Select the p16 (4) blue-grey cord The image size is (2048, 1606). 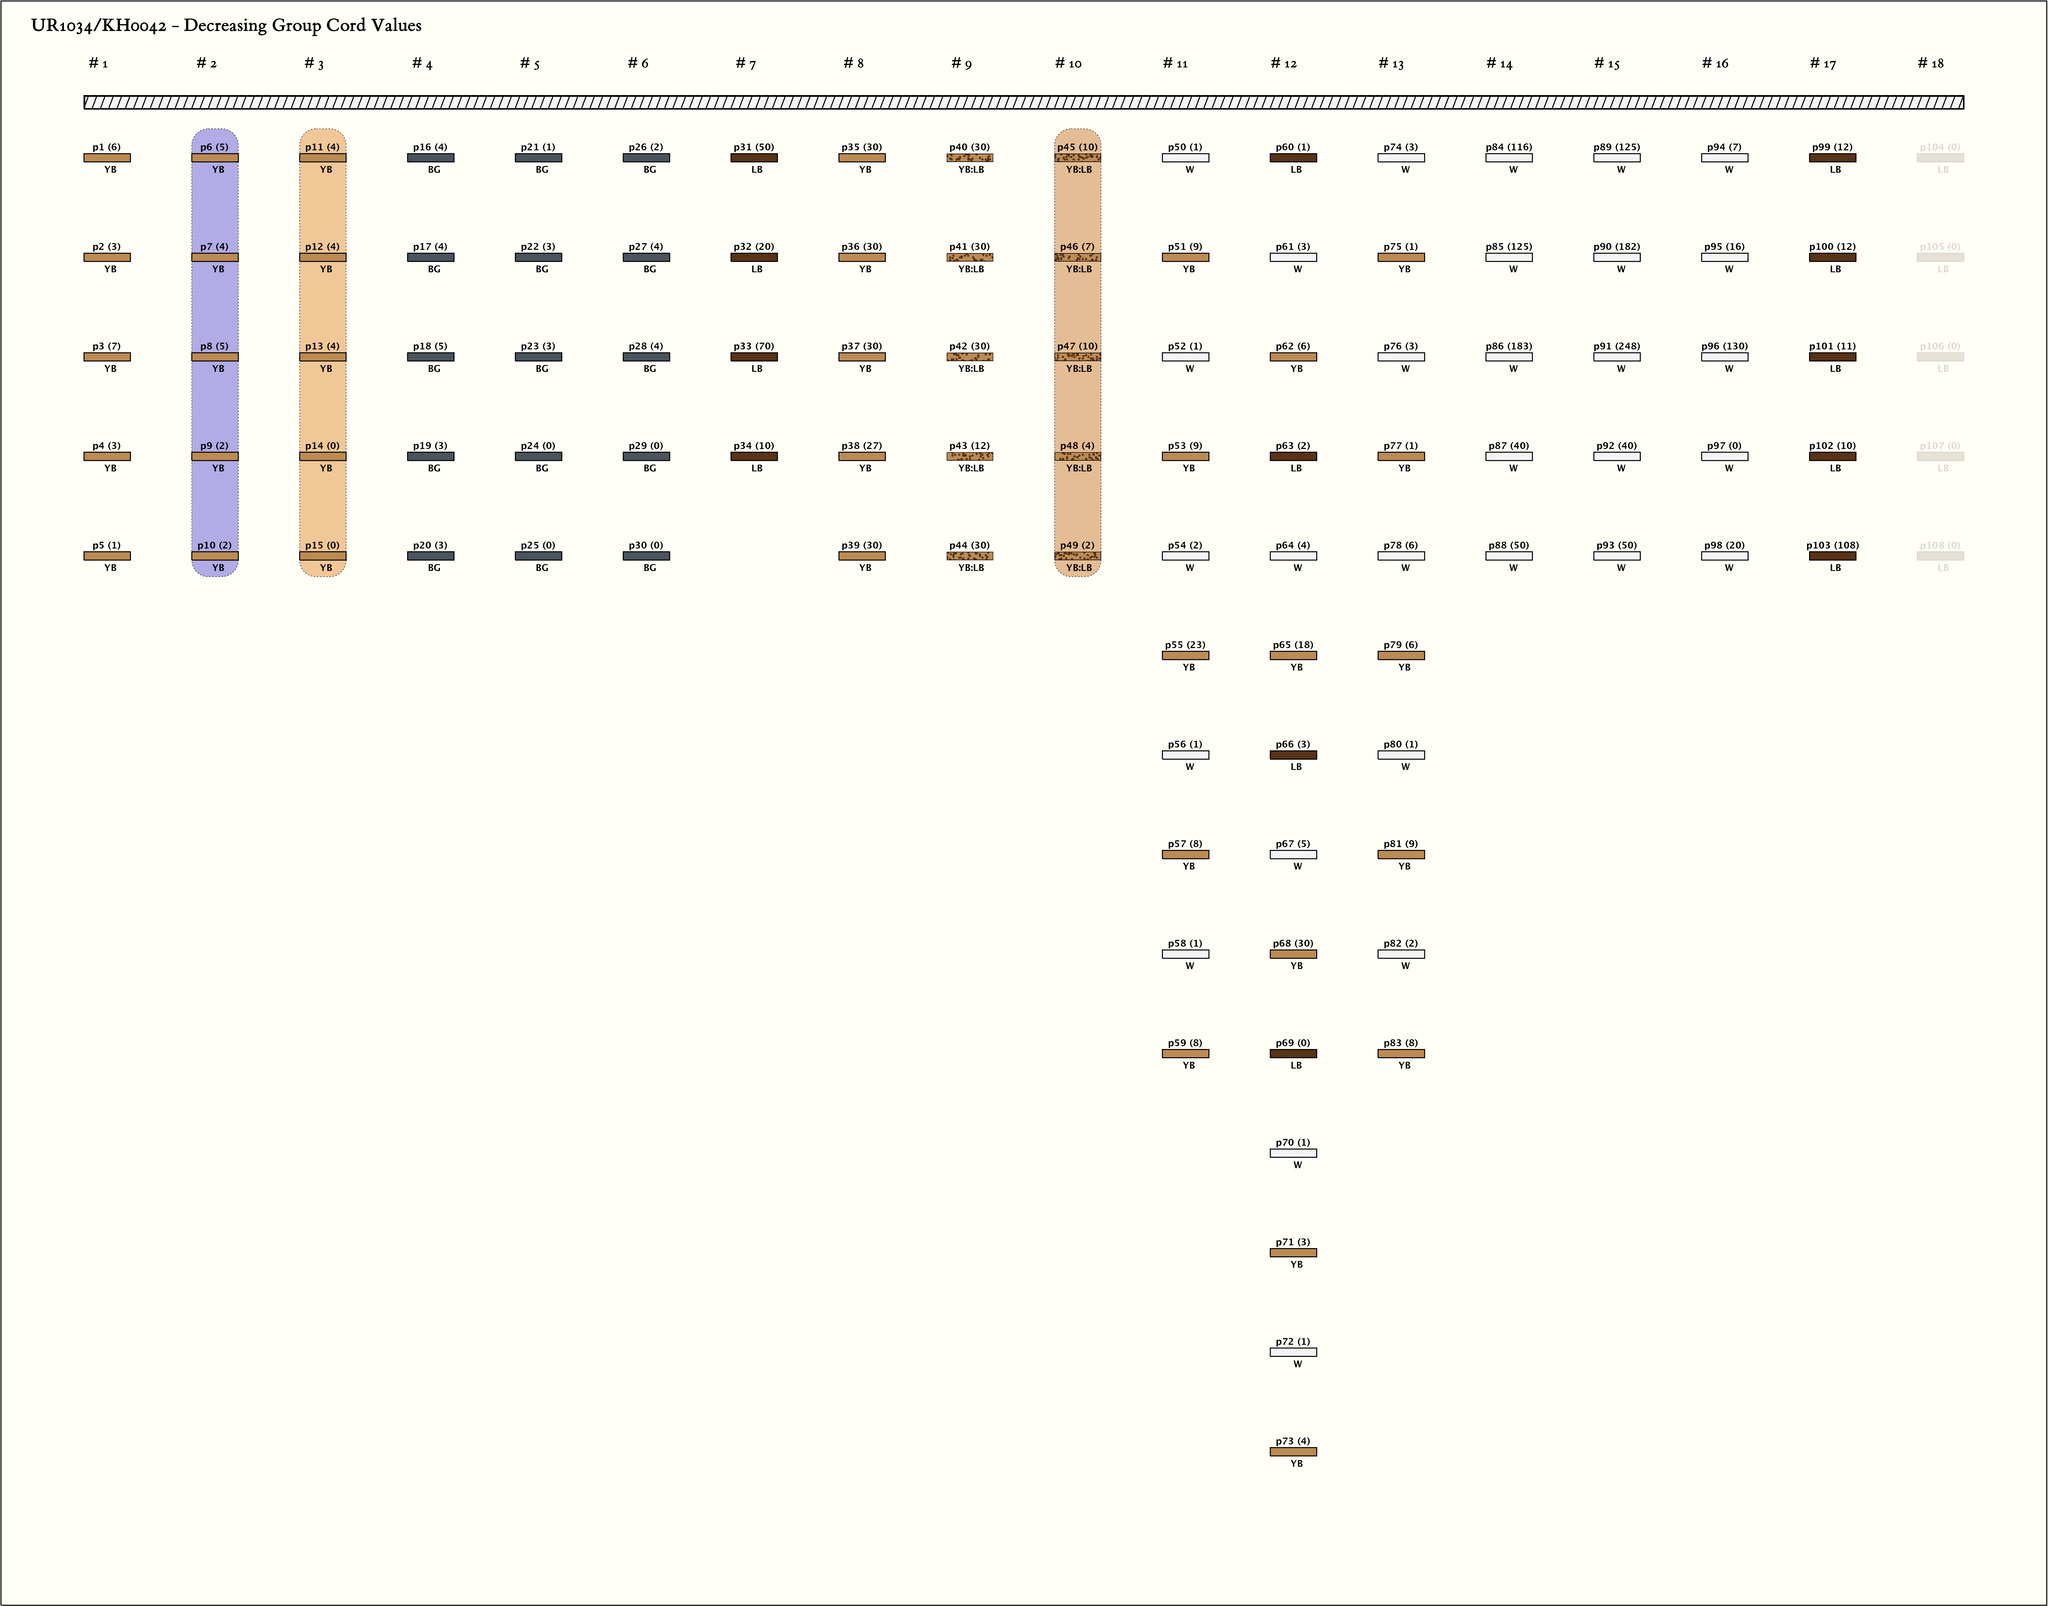430,158
